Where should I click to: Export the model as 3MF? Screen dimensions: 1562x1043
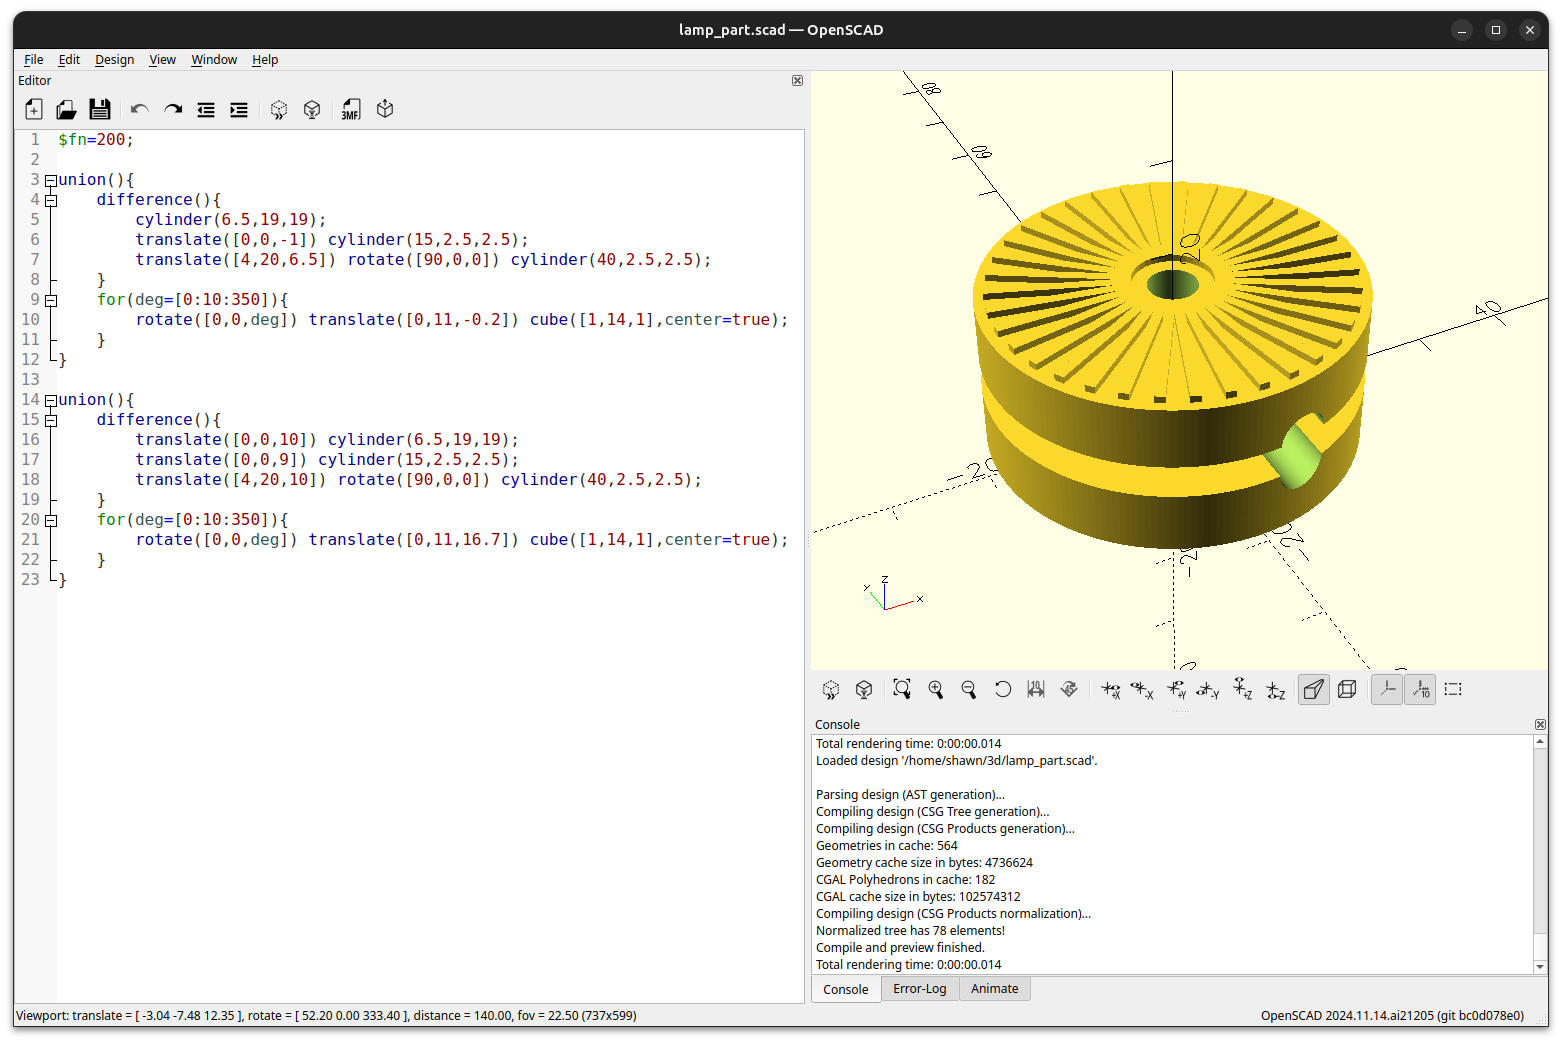coord(351,109)
